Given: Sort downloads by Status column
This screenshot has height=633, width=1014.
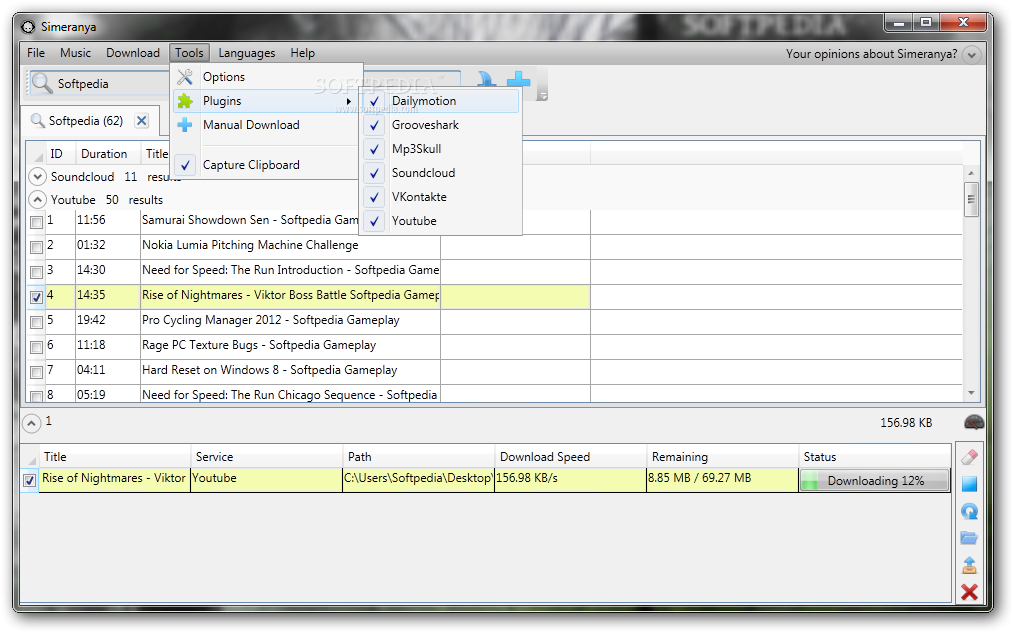Looking at the screenshot, I should [x=874, y=456].
